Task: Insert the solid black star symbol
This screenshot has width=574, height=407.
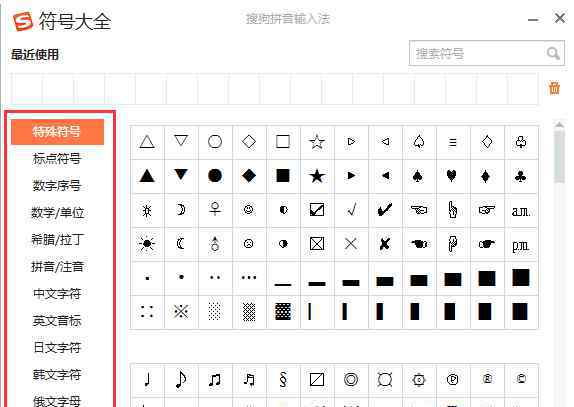Action: coord(317,176)
